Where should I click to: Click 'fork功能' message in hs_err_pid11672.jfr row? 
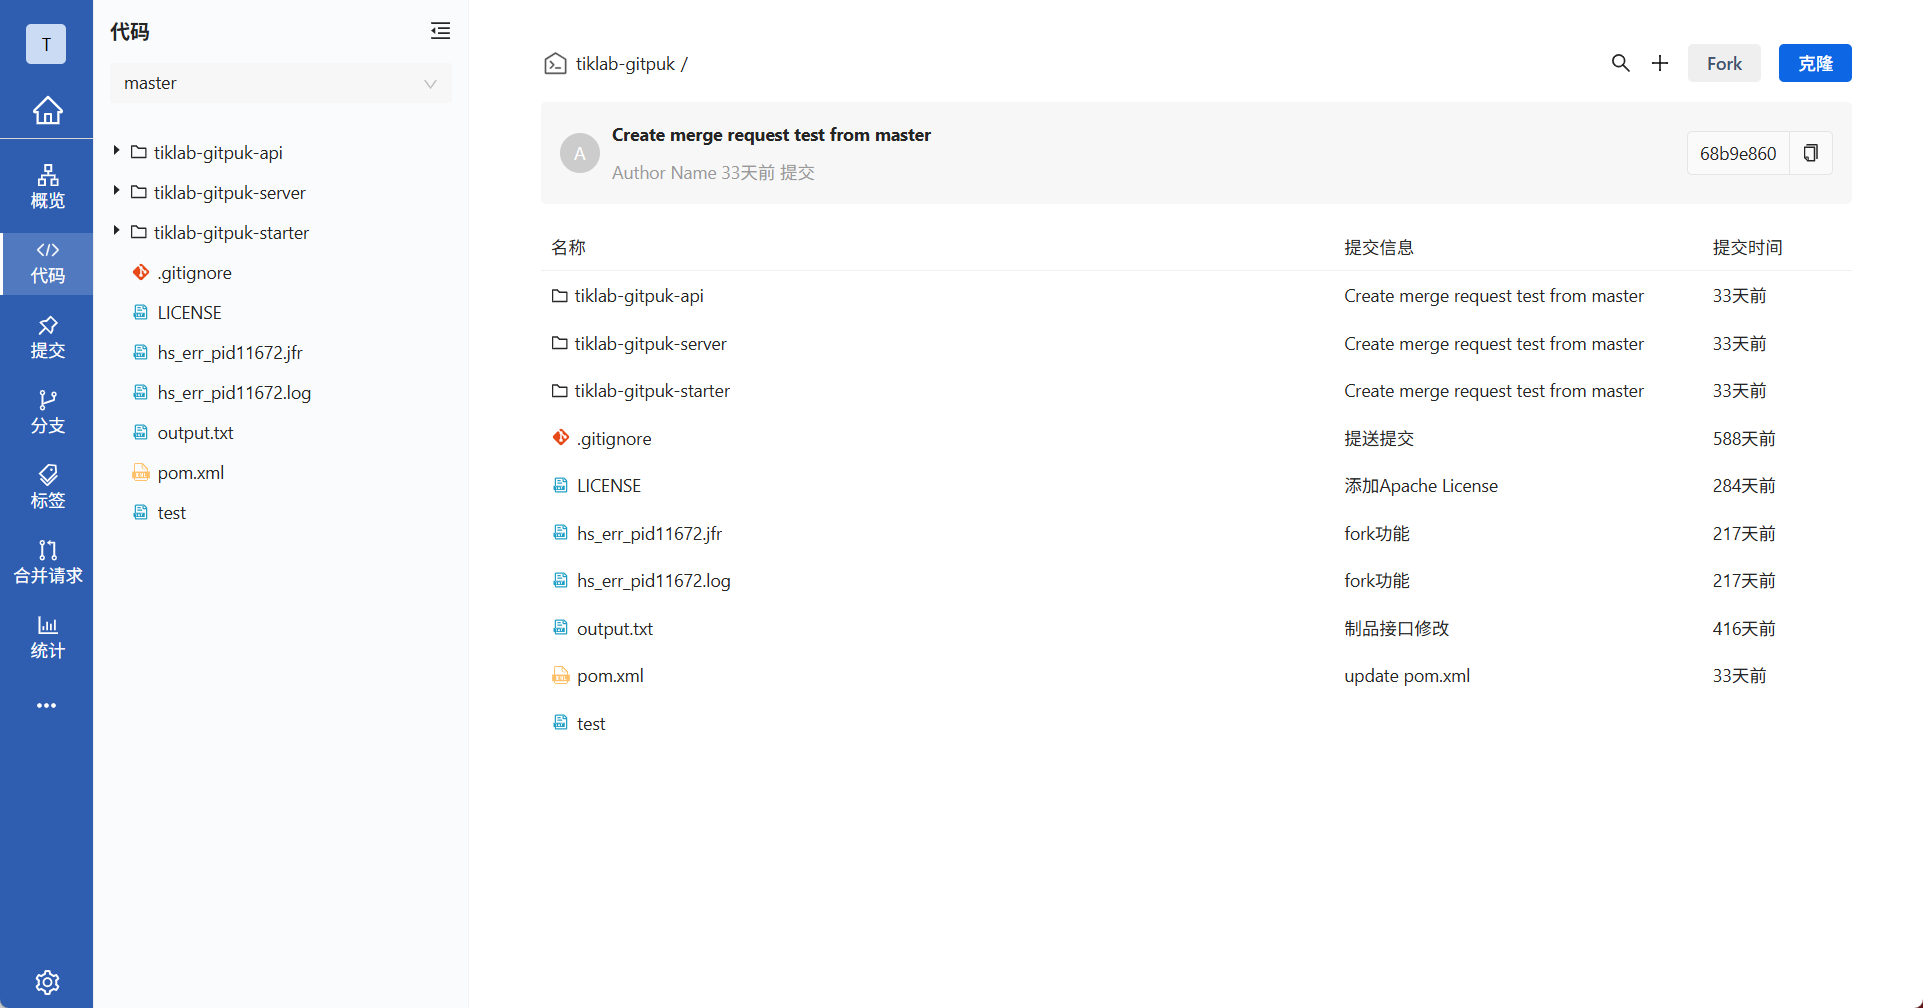point(1377,534)
